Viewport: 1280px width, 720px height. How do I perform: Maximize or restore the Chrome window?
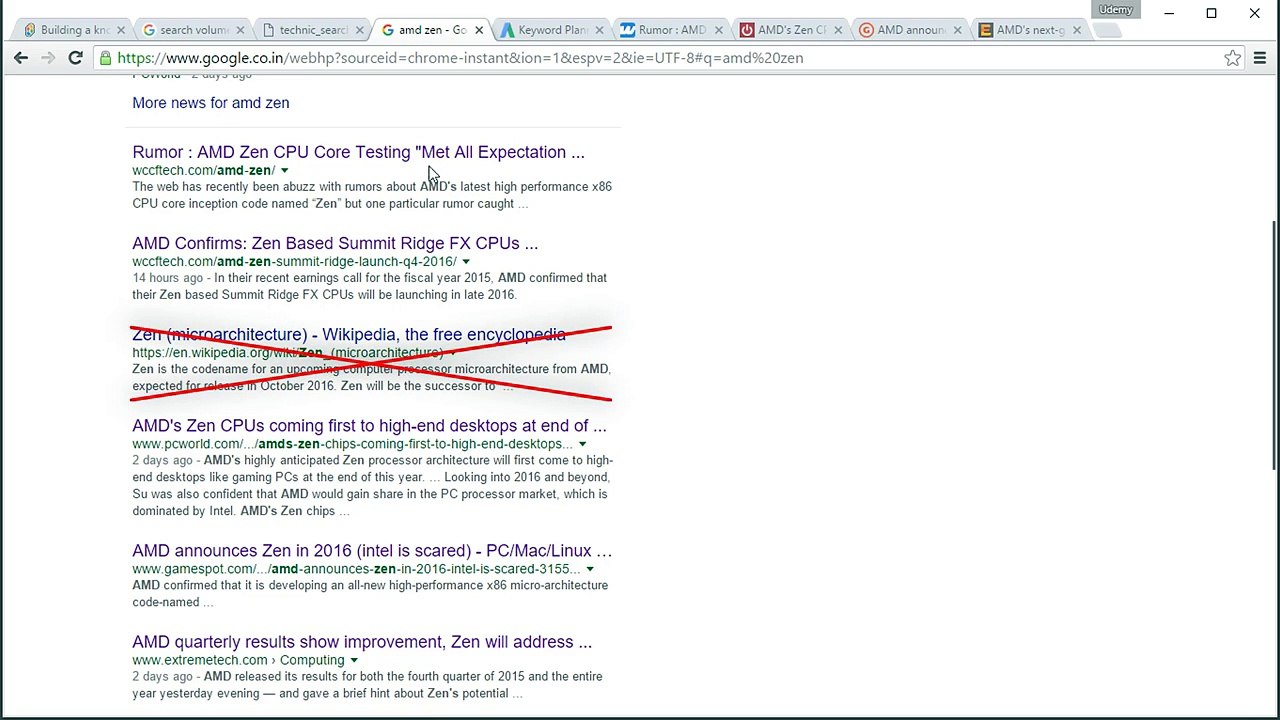point(1211,13)
